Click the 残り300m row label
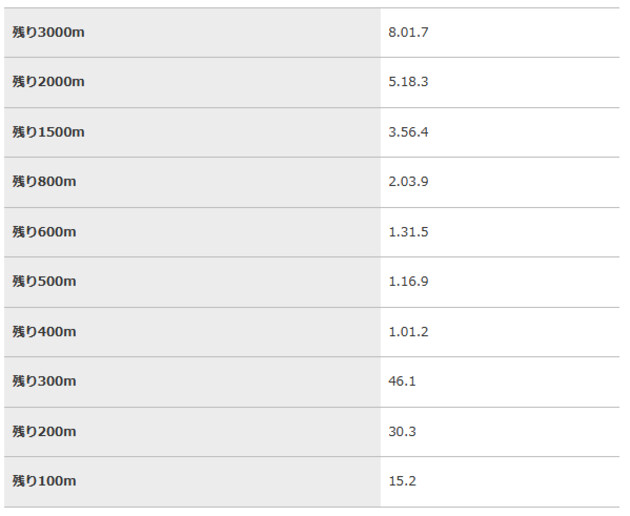The width and height of the screenshot is (630, 516). (x=44, y=381)
